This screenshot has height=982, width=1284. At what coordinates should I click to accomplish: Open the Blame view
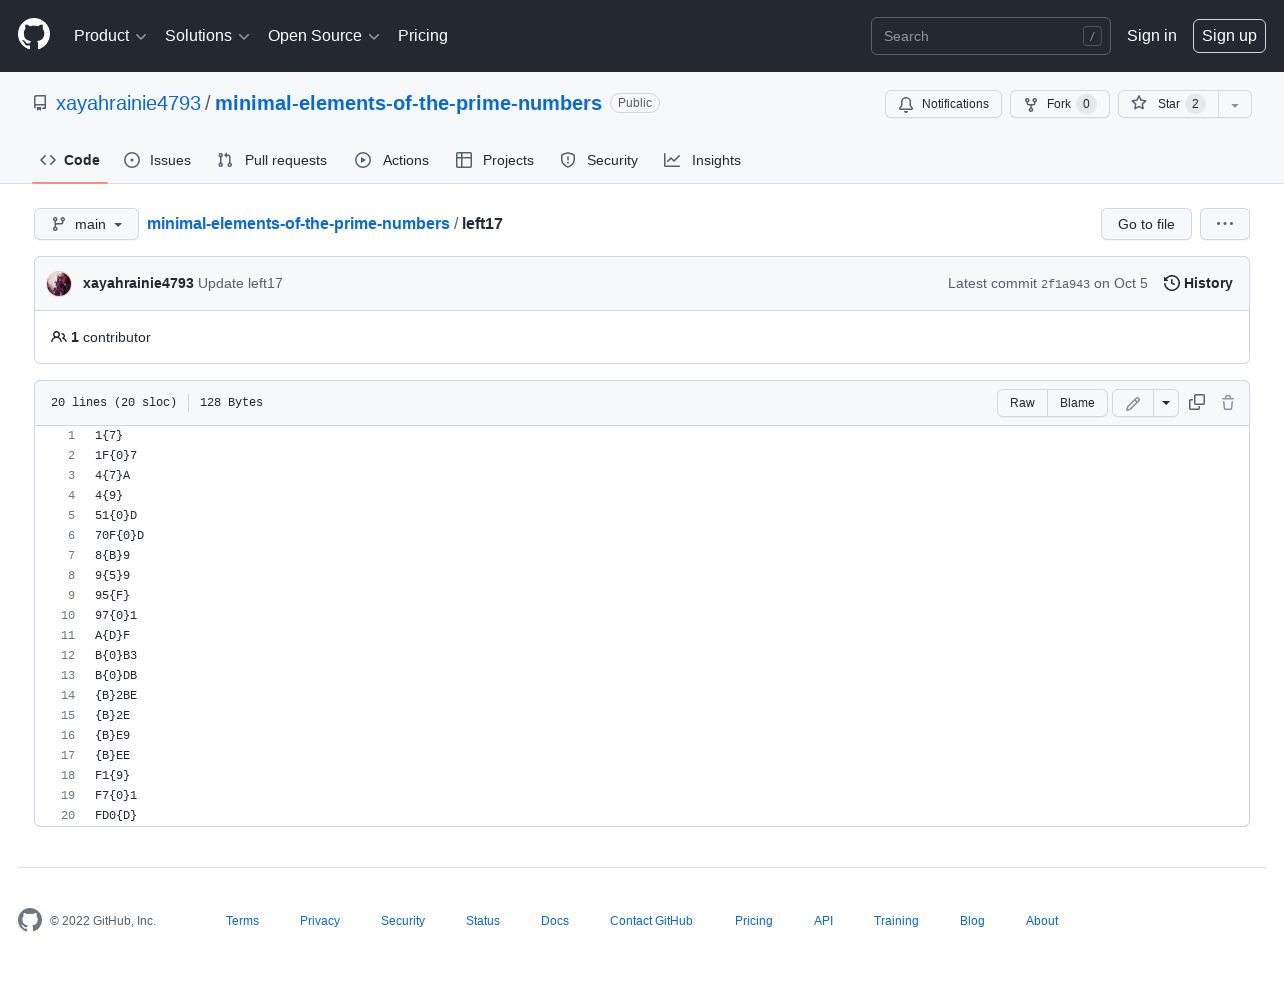point(1077,403)
